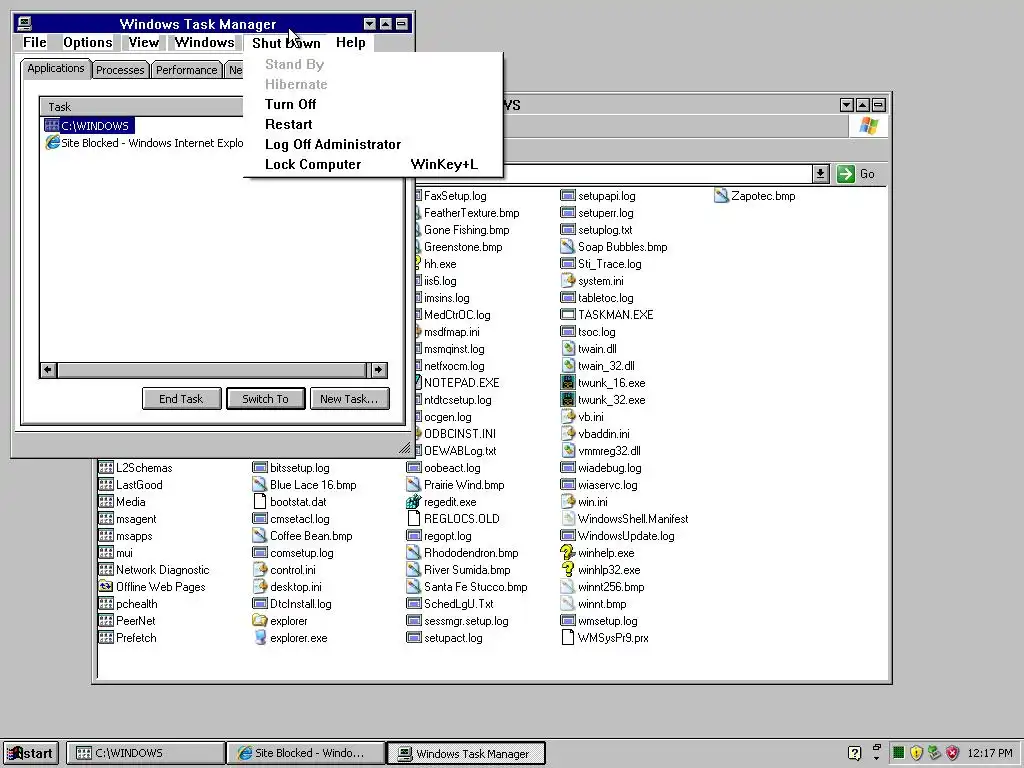Select the winnt256.bmp icon
Image resolution: width=1024 pixels, height=768 pixels.
tap(568, 587)
